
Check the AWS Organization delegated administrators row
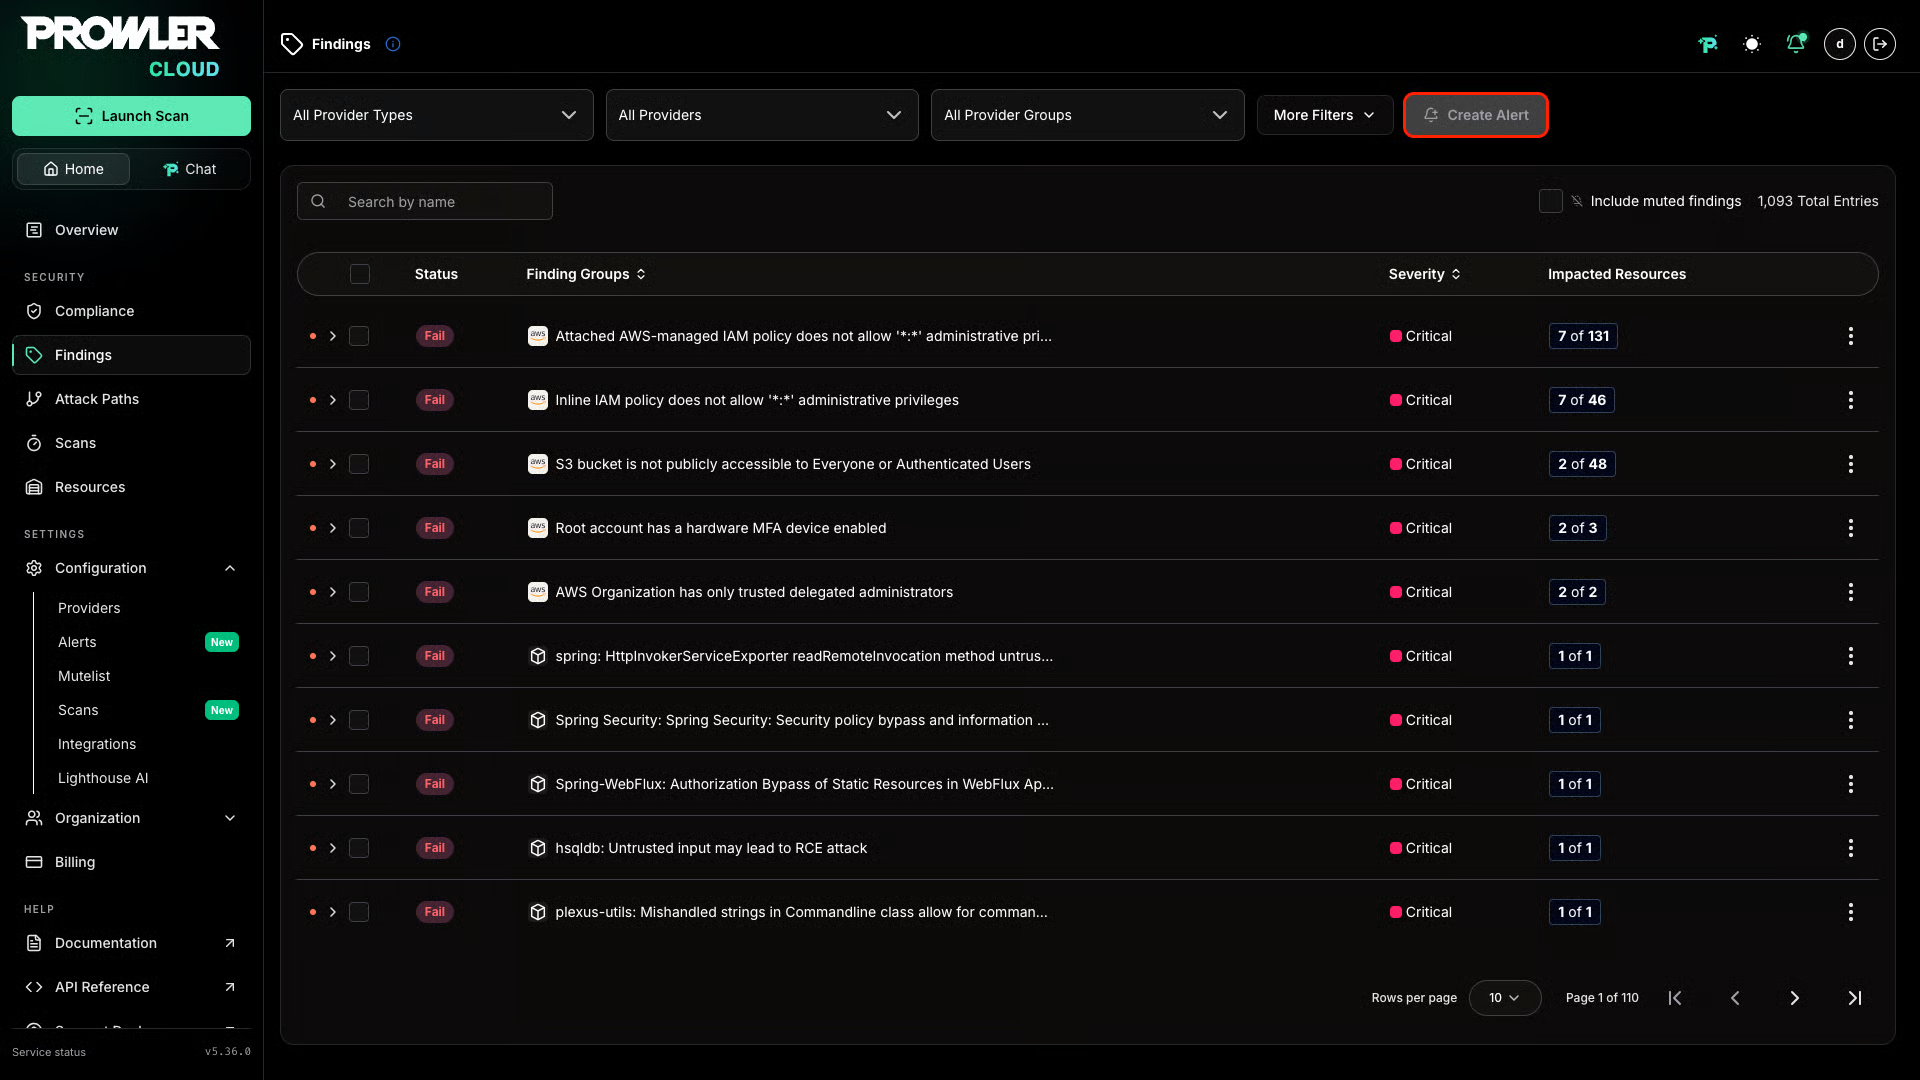pos(359,592)
